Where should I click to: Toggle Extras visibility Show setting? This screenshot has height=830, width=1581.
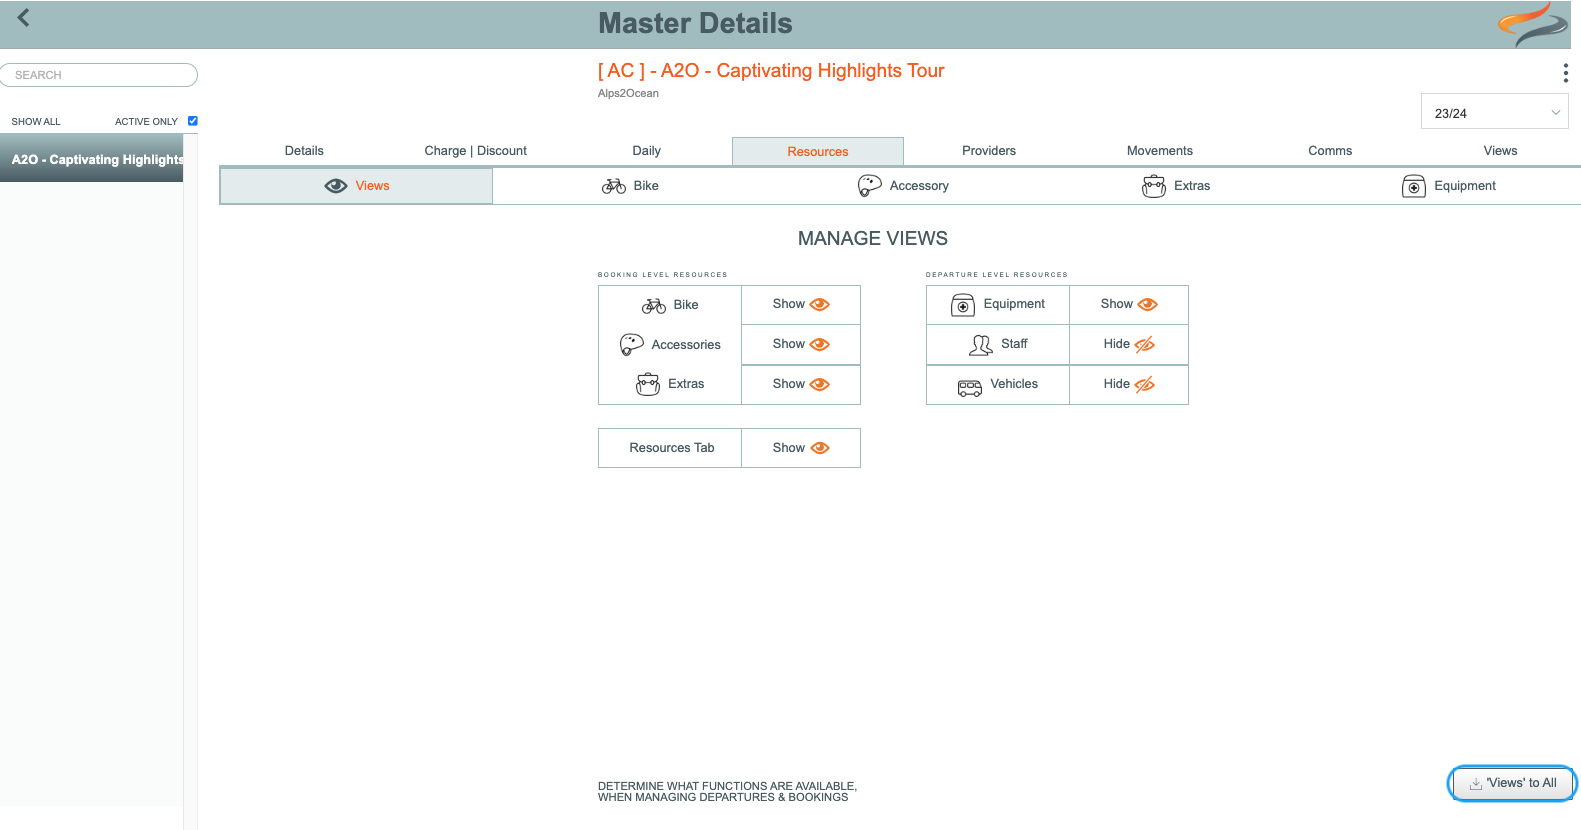(x=801, y=384)
